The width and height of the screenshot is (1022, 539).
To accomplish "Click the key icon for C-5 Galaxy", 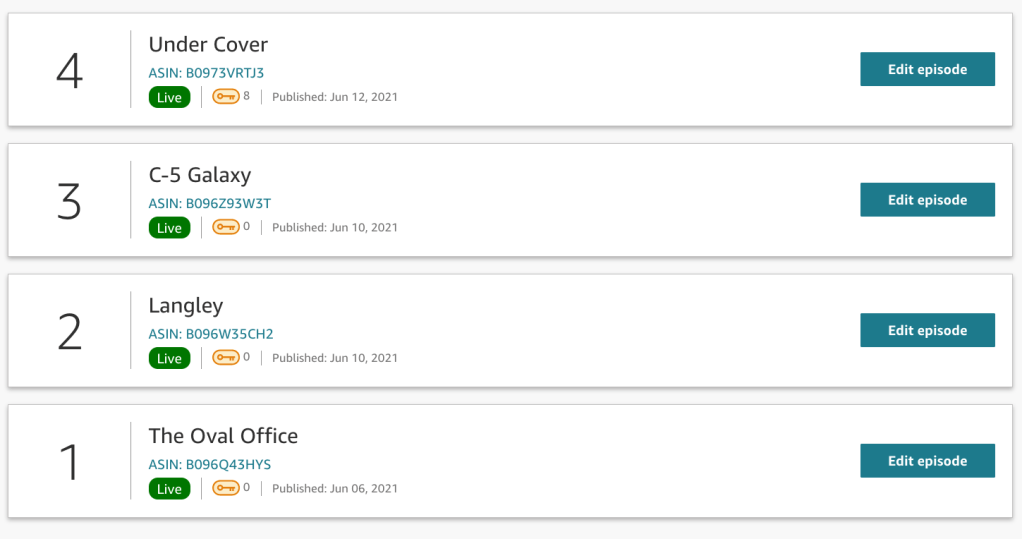I will coord(225,227).
